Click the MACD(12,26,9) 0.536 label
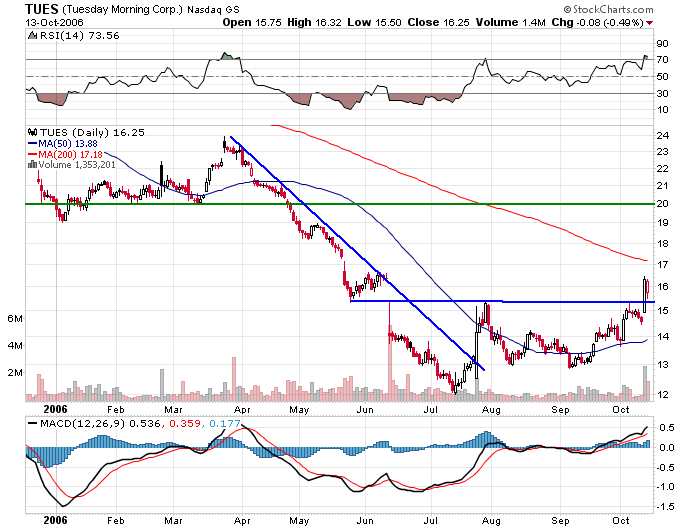Screen dimensions: 683x528 [100, 423]
